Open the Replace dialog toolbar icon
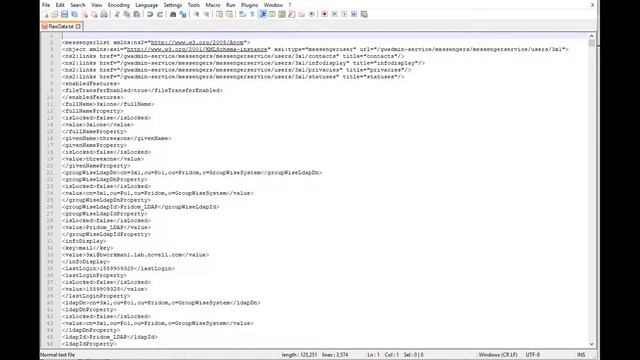The width and height of the screenshot is (640, 360). (x=183, y=14)
